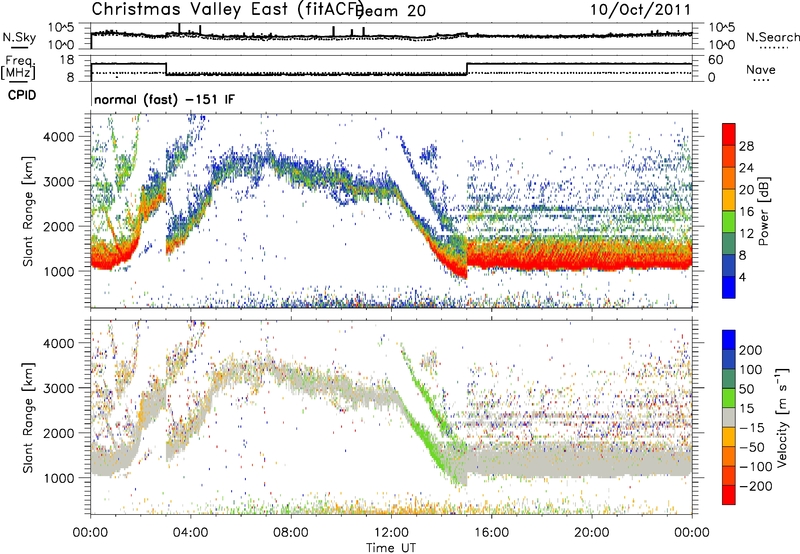Viewport: 800px width, 554px height.
Task: Click the 'N.Search' legend label
Action: click(772, 37)
